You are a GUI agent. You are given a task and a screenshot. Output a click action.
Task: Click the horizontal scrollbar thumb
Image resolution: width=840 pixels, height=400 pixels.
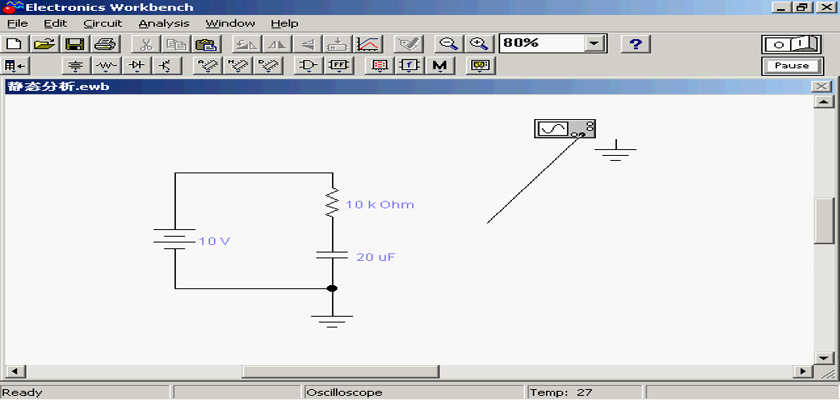click(341, 371)
